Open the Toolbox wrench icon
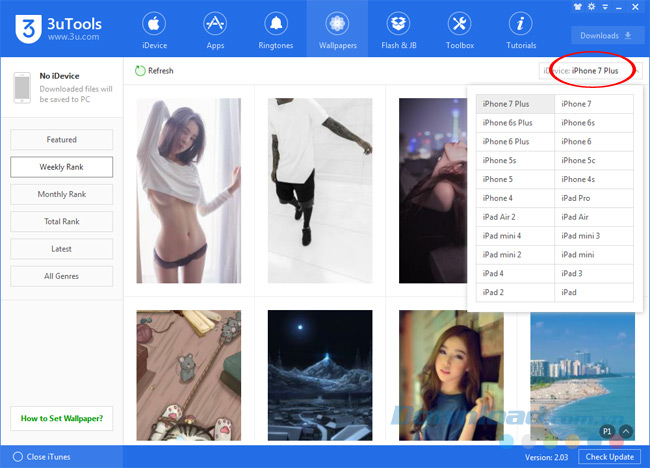The height and width of the screenshot is (468, 650). pyautogui.click(x=459, y=24)
